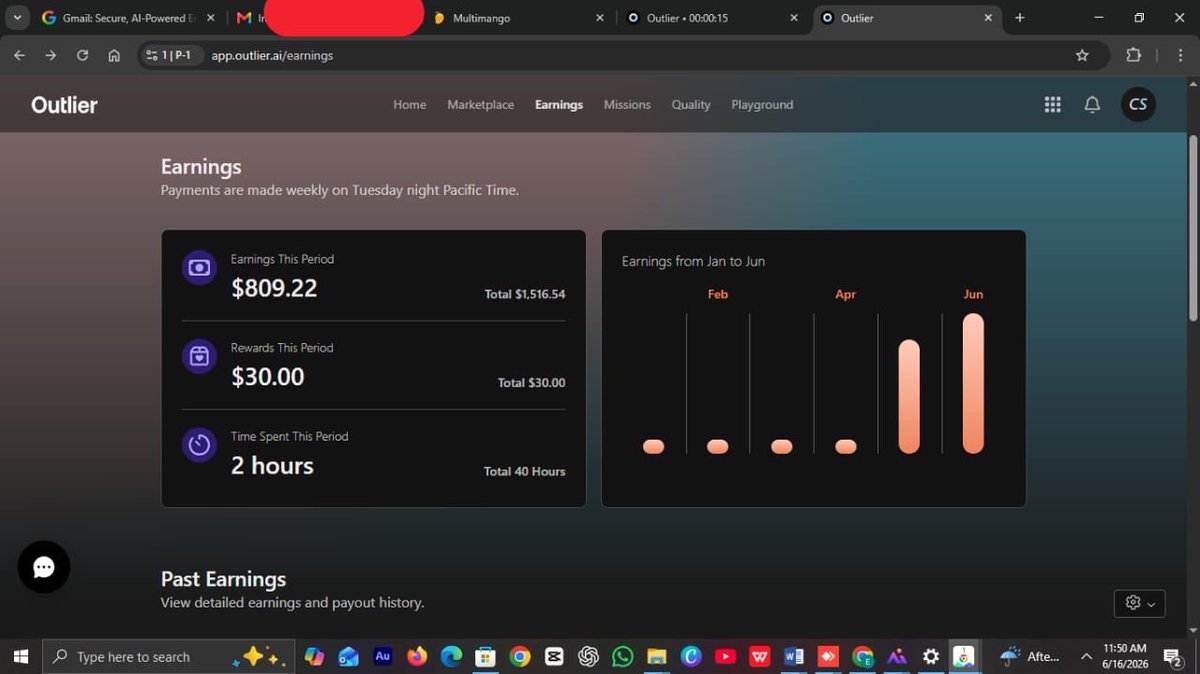The image size is (1200, 674).
Task: Click the page vertical scrollbar
Action: 1192,227
